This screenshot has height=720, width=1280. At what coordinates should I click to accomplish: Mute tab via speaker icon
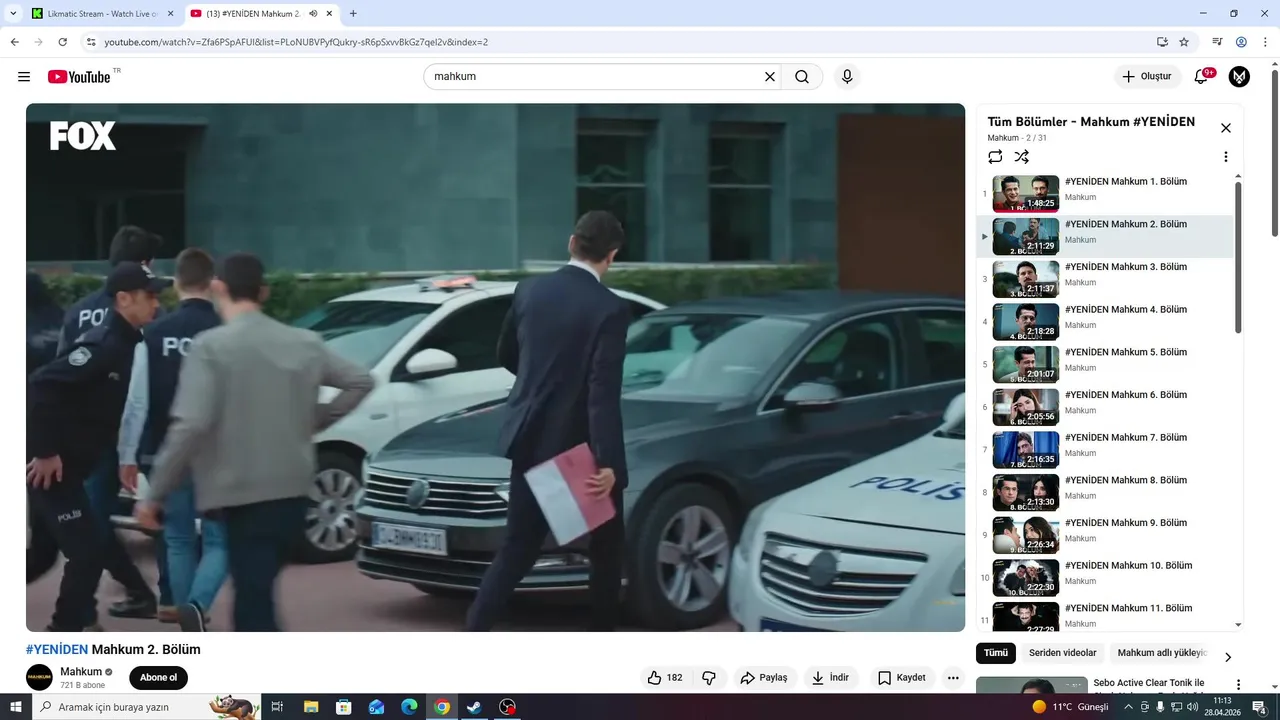(313, 14)
